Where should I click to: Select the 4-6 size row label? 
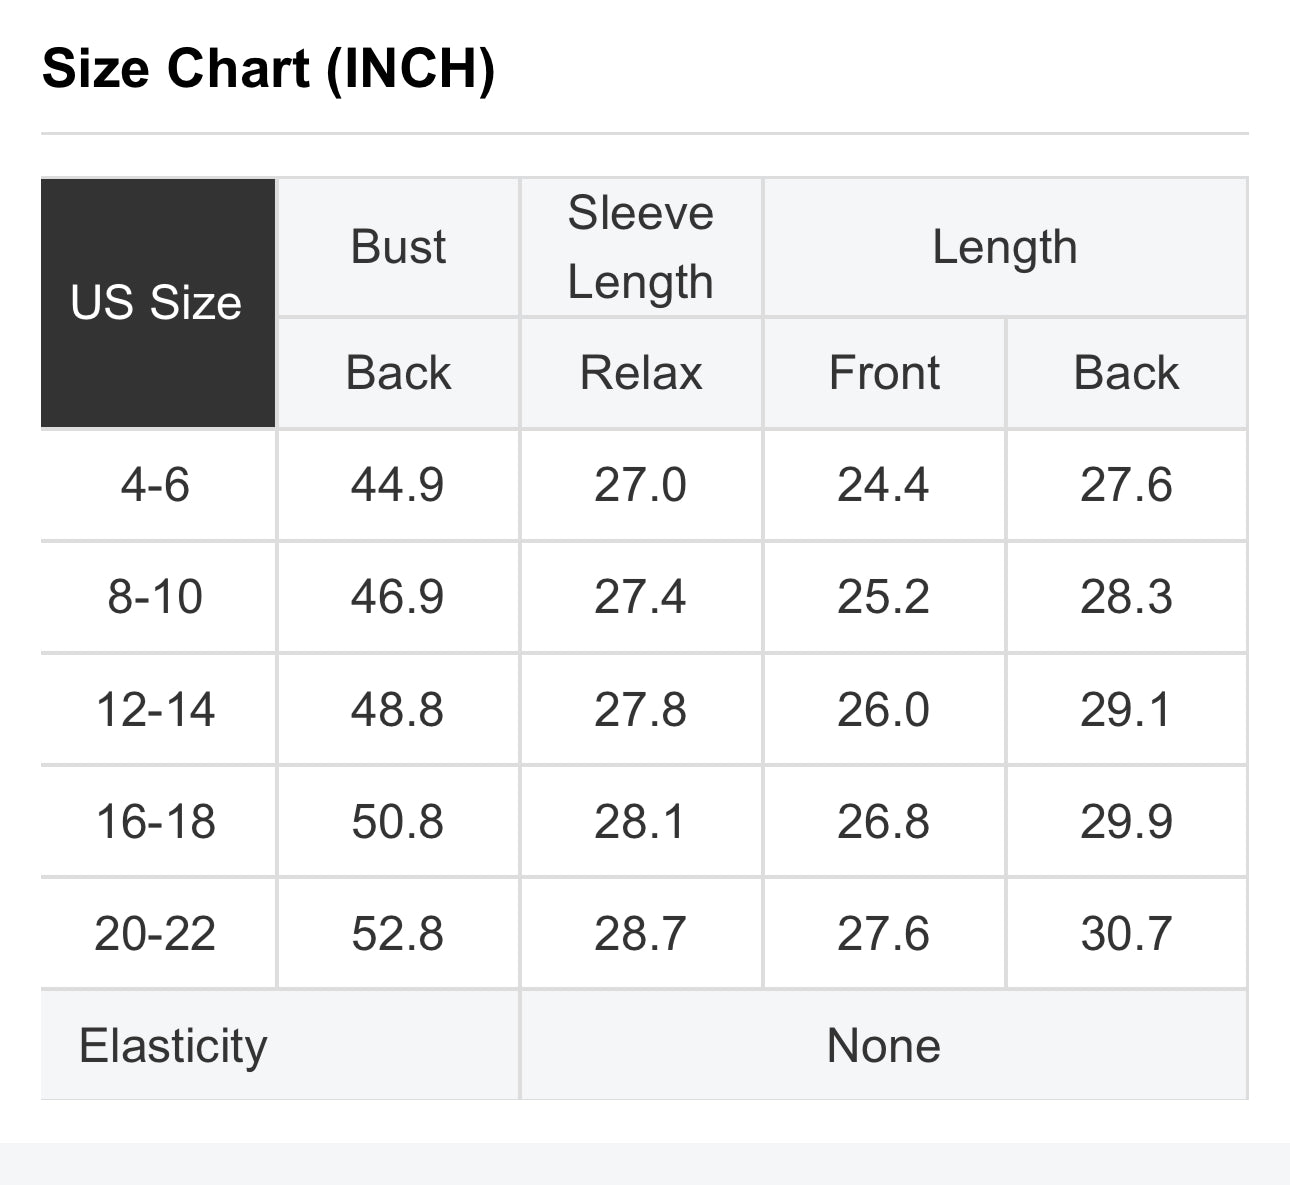click(156, 485)
